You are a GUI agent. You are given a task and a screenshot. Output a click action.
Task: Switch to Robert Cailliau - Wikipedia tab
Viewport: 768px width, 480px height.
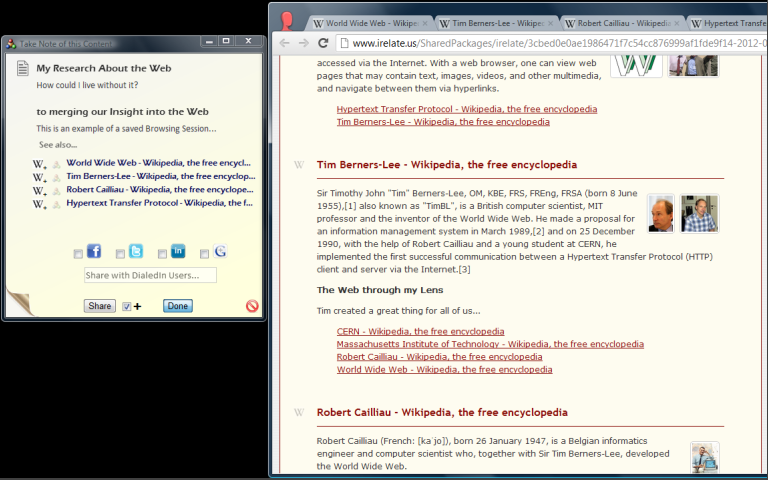click(623, 23)
